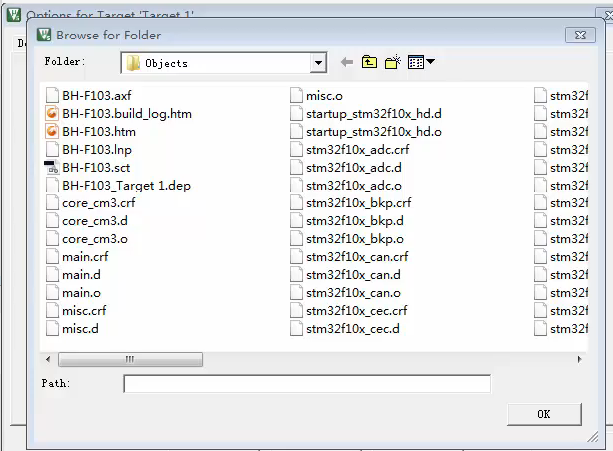Close the Browse for Folder dialog
Screen dimensions: 613x451
[x=581, y=35]
